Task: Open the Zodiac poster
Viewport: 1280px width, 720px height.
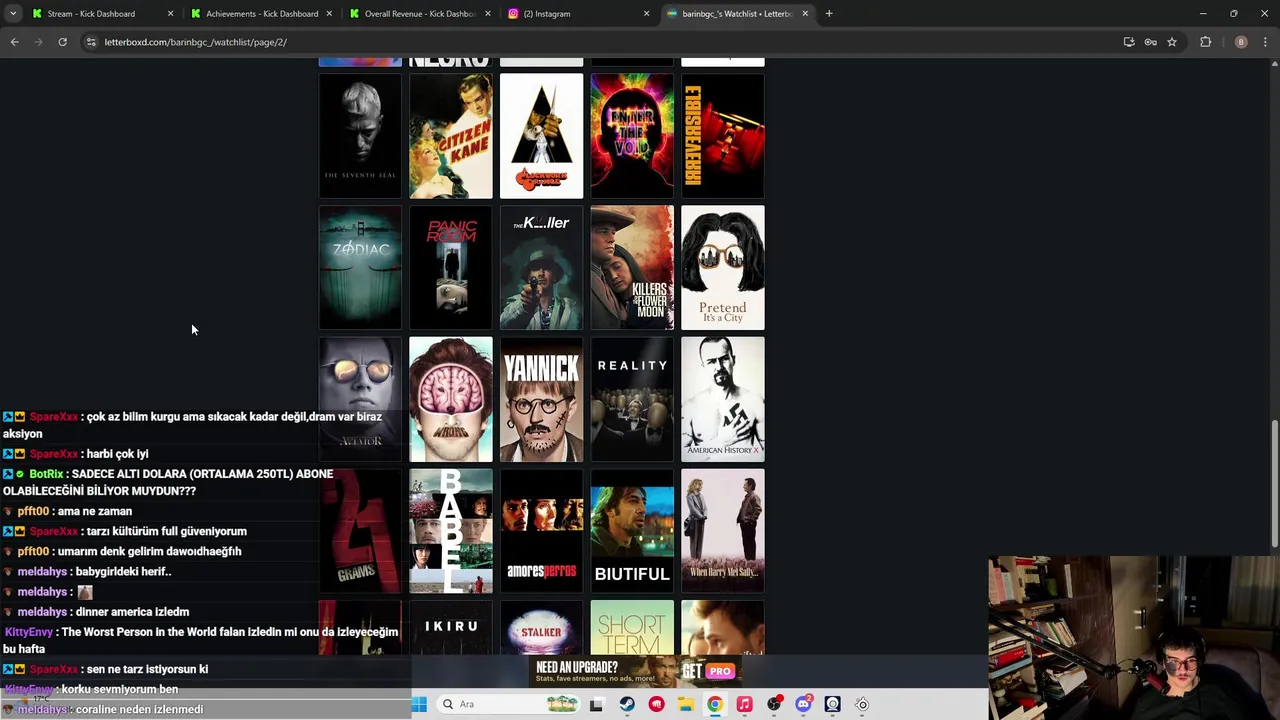Action: tap(360, 268)
